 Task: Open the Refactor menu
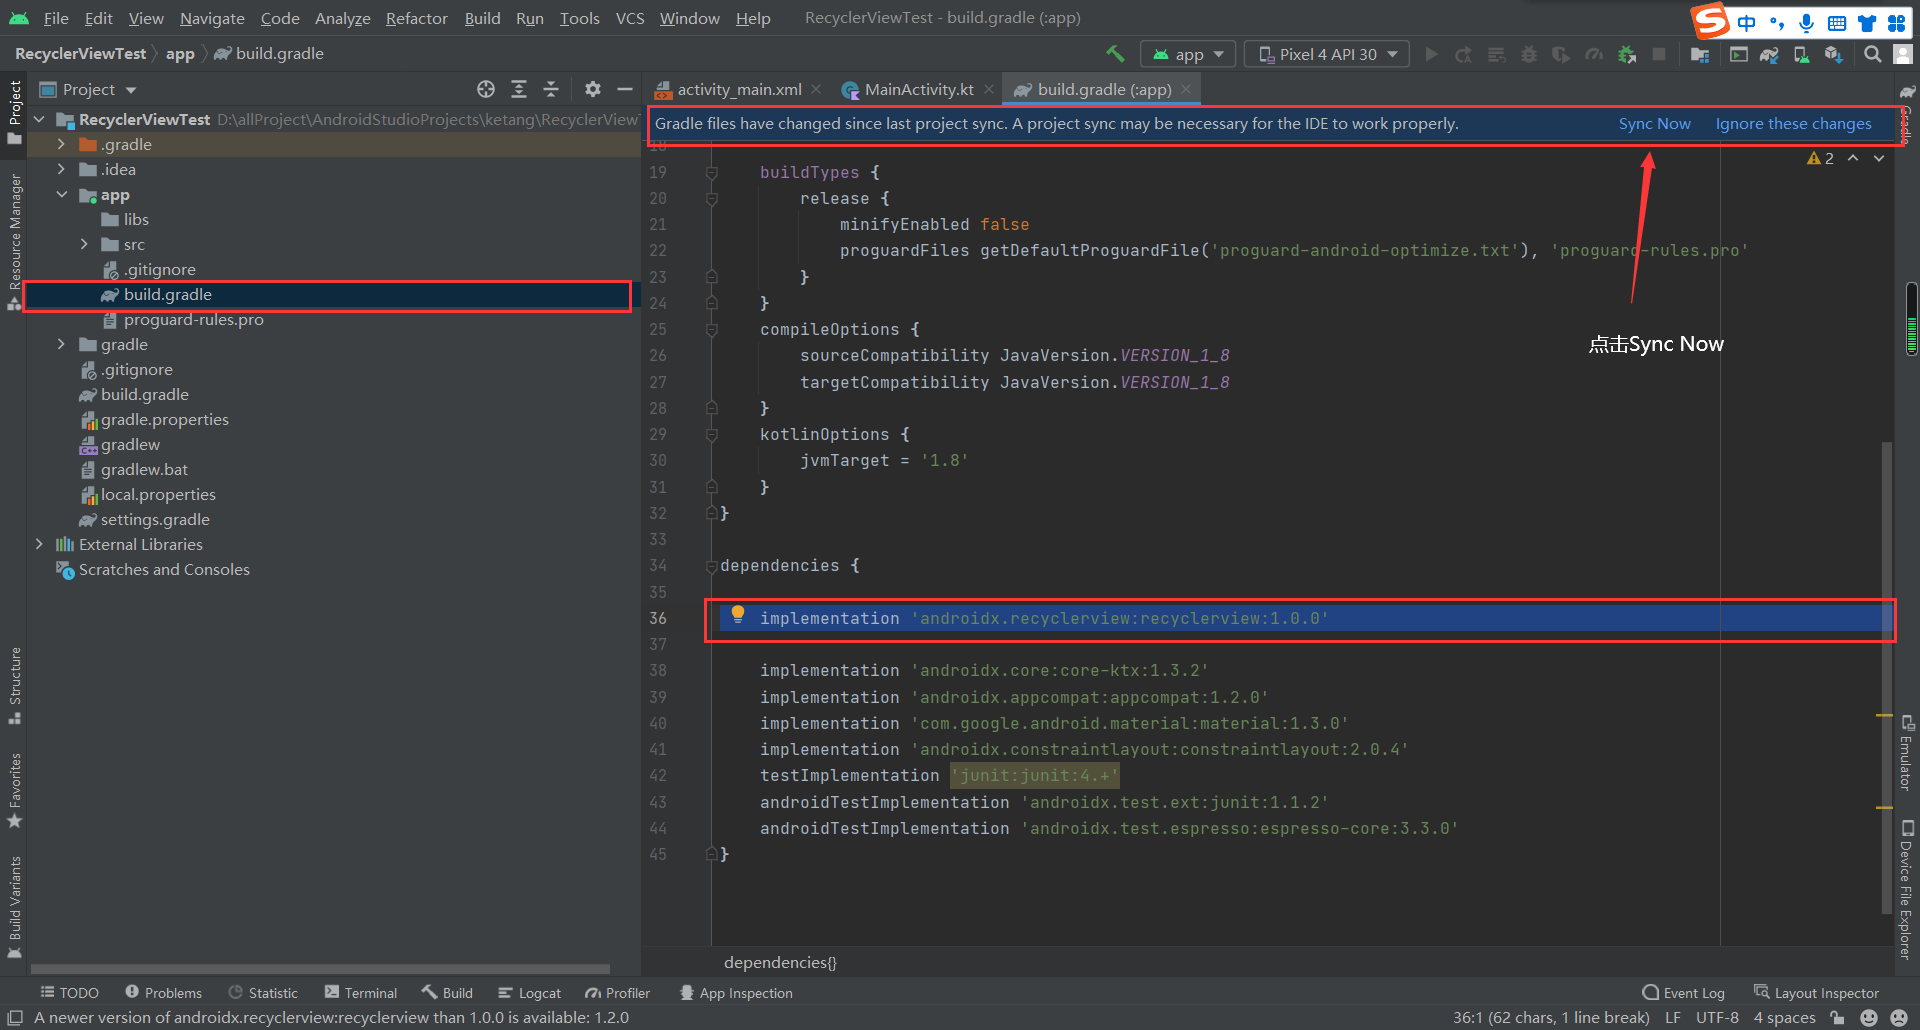point(417,18)
